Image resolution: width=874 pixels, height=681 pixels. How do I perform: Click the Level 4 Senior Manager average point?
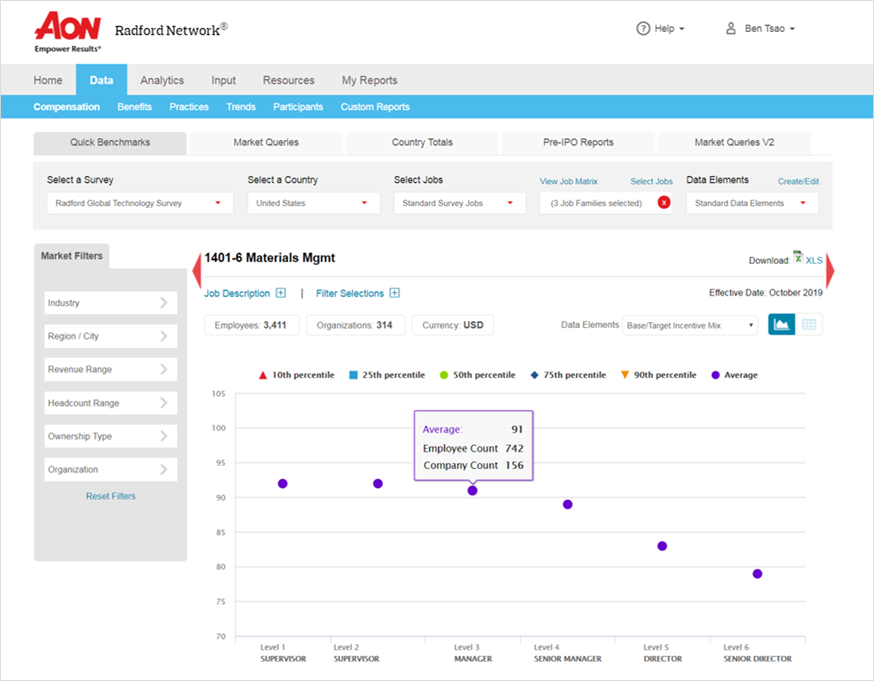567,505
